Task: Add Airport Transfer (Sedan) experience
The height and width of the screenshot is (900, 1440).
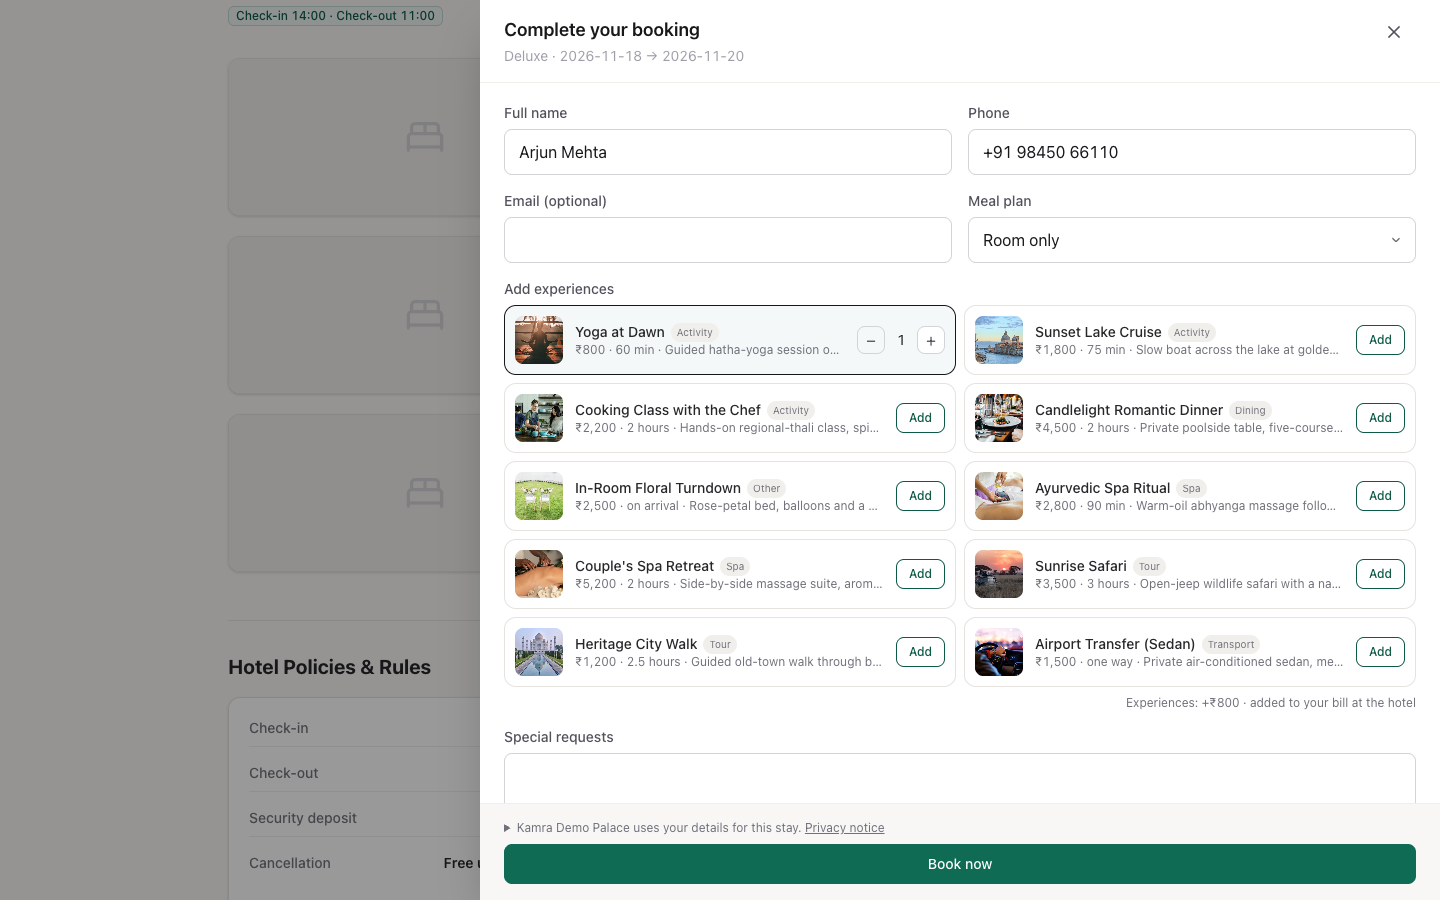Action: tap(1380, 652)
